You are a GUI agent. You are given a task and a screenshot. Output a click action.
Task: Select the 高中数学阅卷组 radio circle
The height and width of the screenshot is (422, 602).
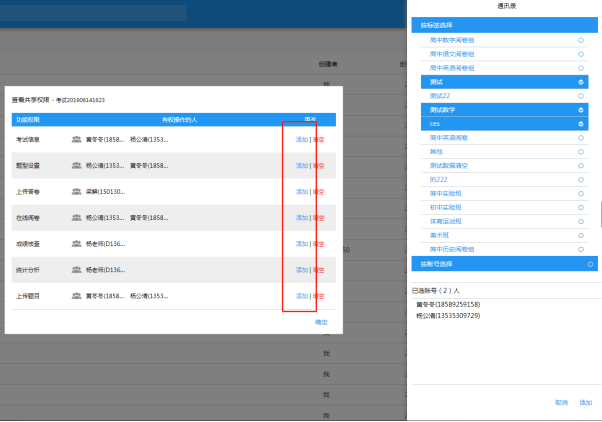(581, 40)
